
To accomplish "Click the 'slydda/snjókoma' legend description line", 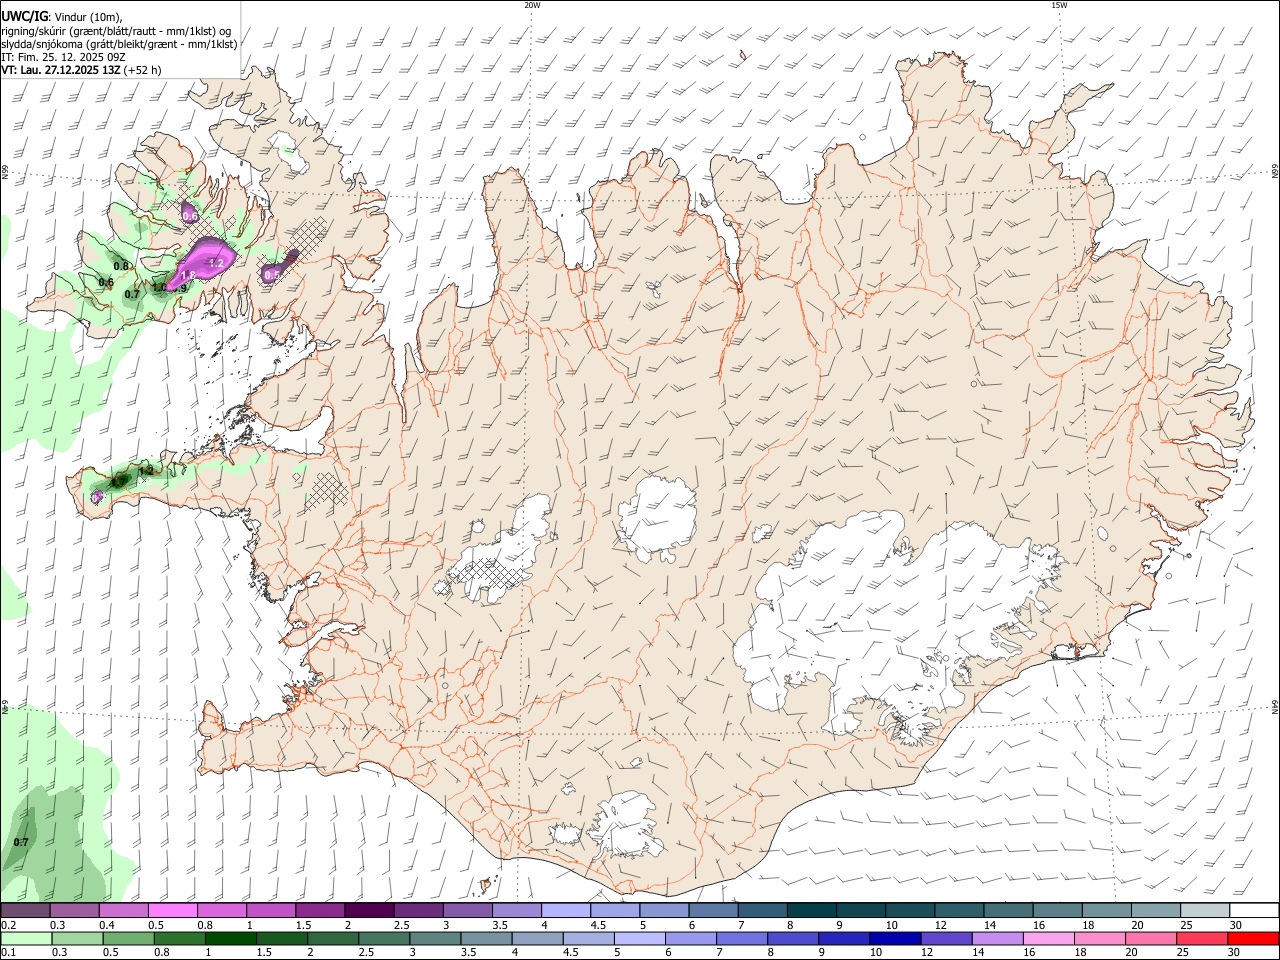I will [119, 44].
